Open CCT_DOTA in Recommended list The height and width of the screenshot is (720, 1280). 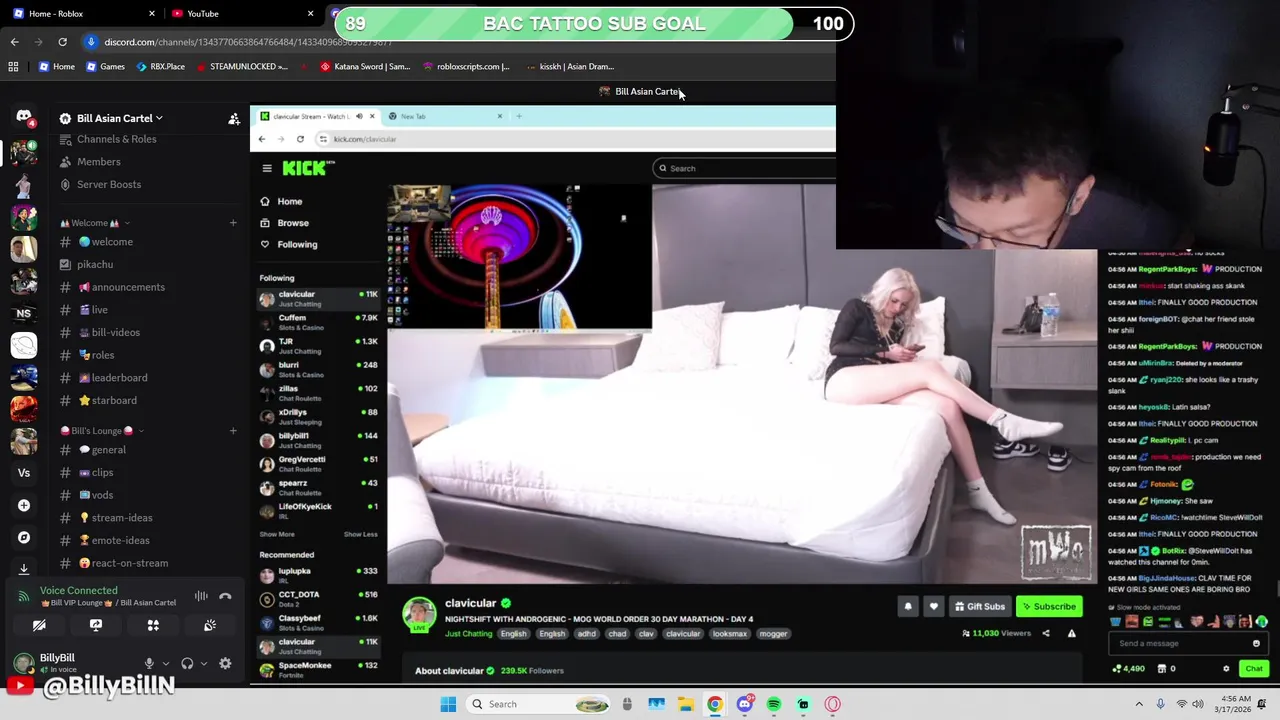(x=318, y=599)
